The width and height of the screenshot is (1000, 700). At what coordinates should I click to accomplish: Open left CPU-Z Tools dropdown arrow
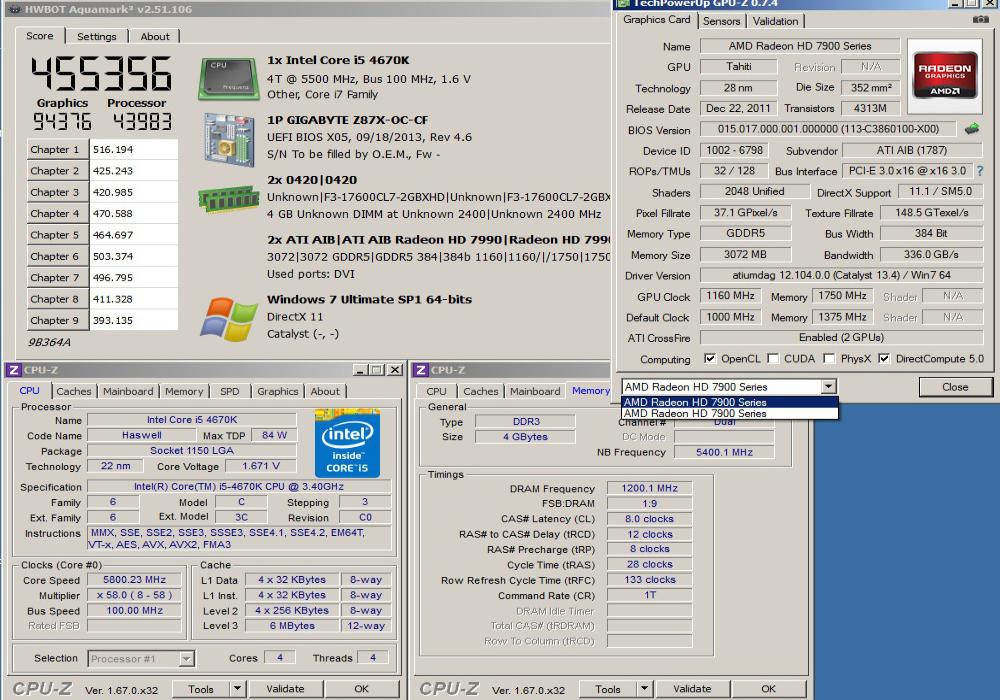click(x=237, y=689)
